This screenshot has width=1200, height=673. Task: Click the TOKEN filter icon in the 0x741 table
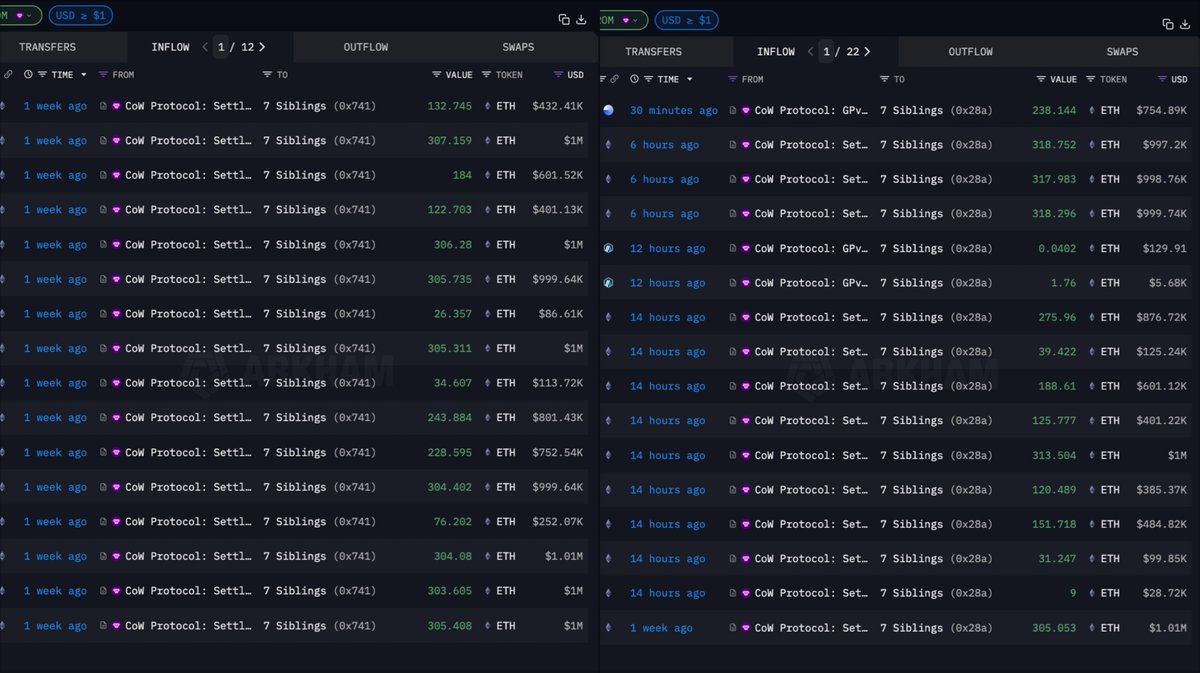click(487, 75)
